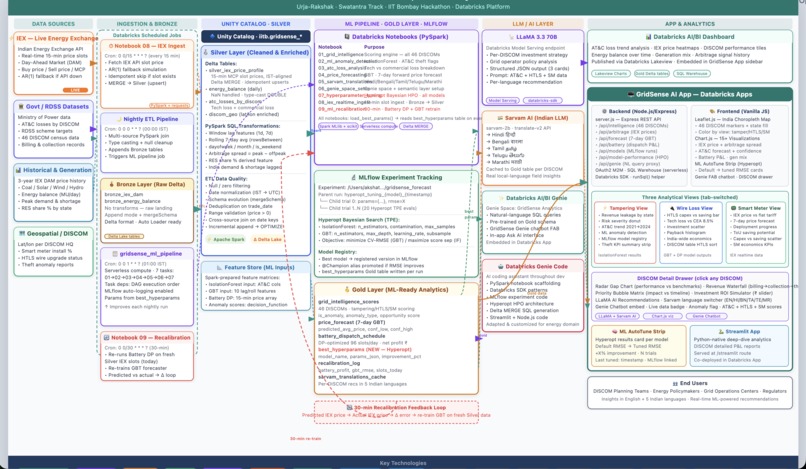Click the Notebook 09 Recalibration icon
The image size is (806, 469).
coord(107,338)
